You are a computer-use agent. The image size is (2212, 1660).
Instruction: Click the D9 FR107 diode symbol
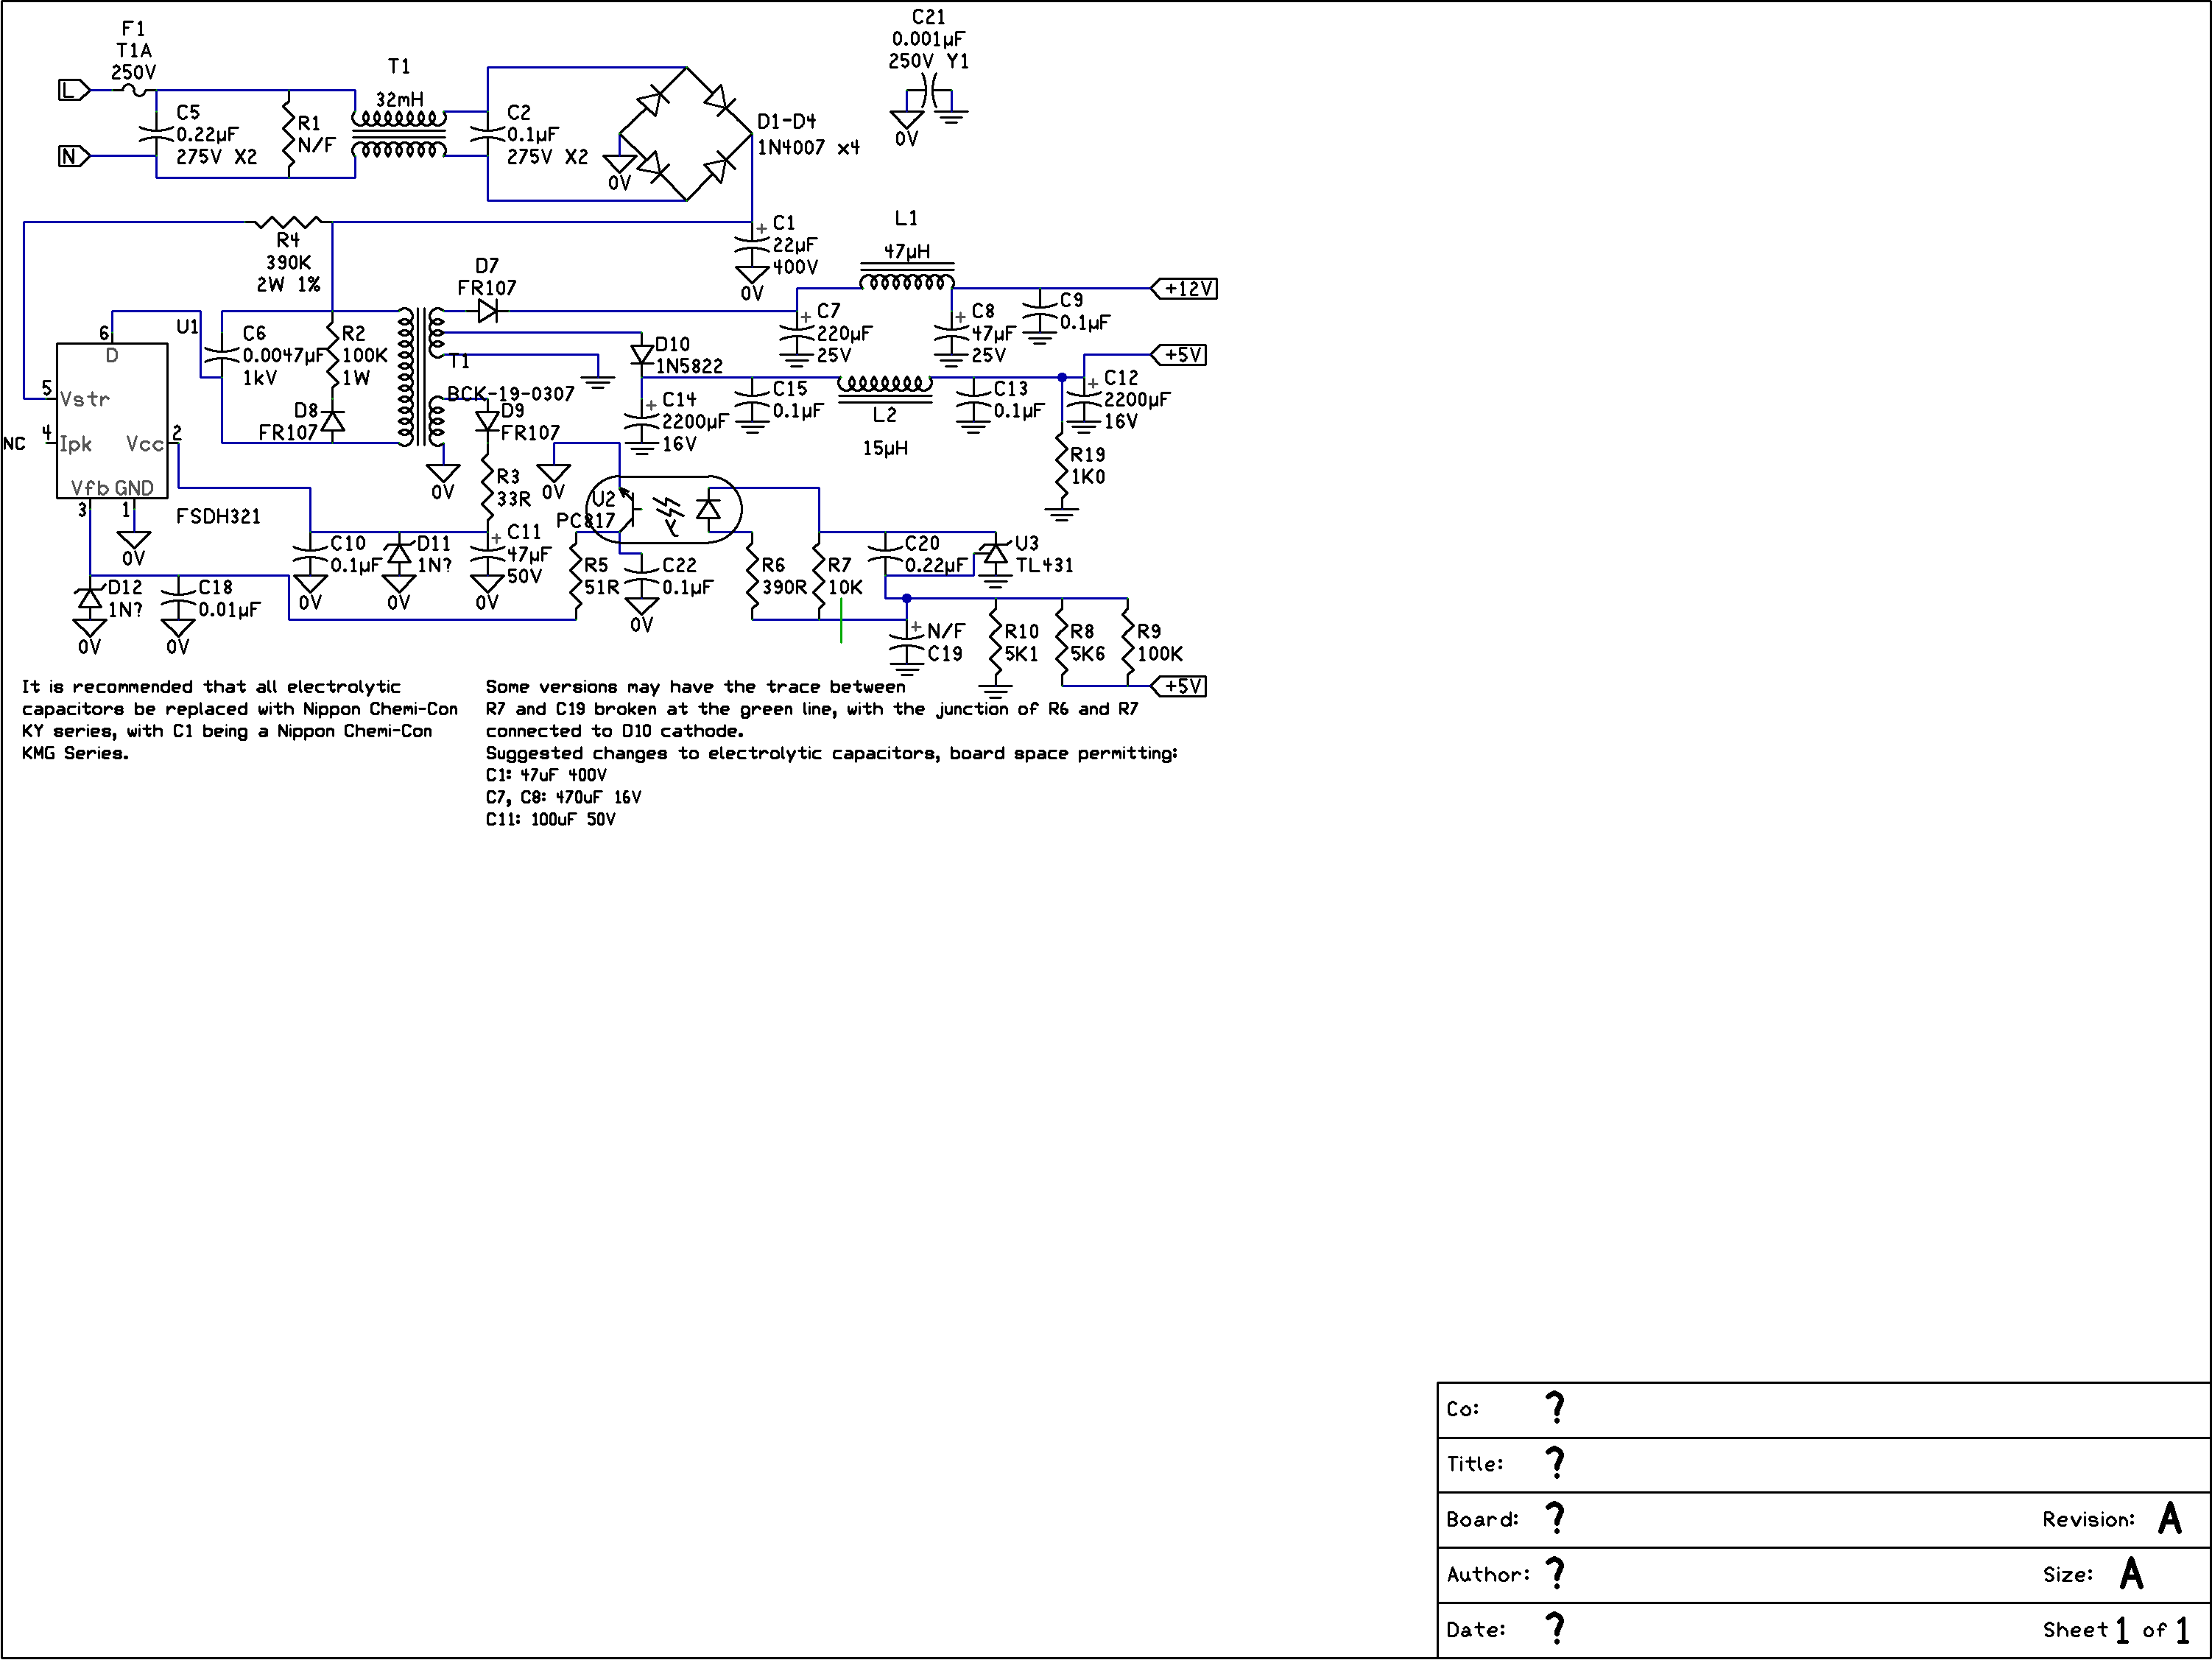tap(487, 421)
